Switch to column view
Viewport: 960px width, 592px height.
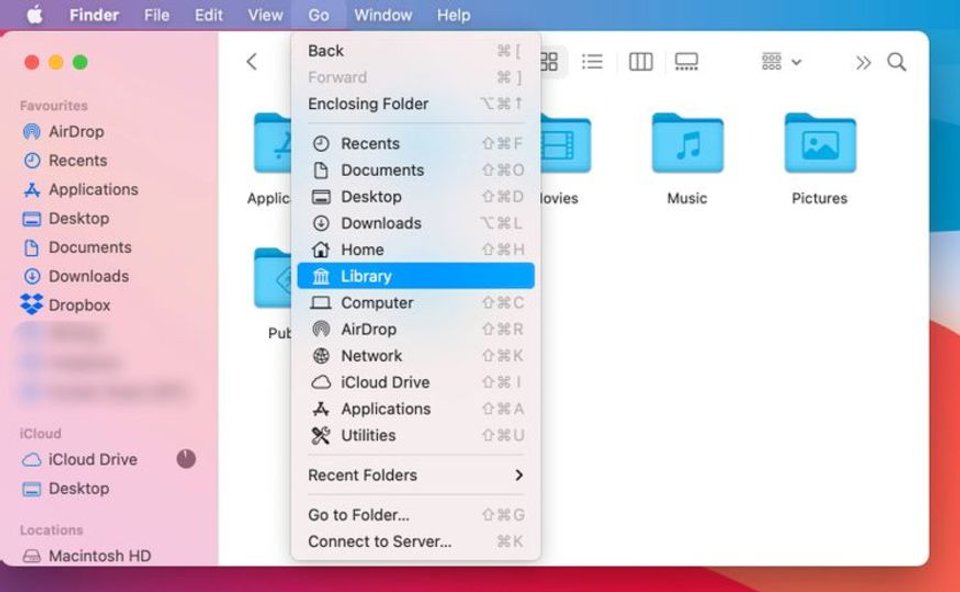[x=640, y=62]
